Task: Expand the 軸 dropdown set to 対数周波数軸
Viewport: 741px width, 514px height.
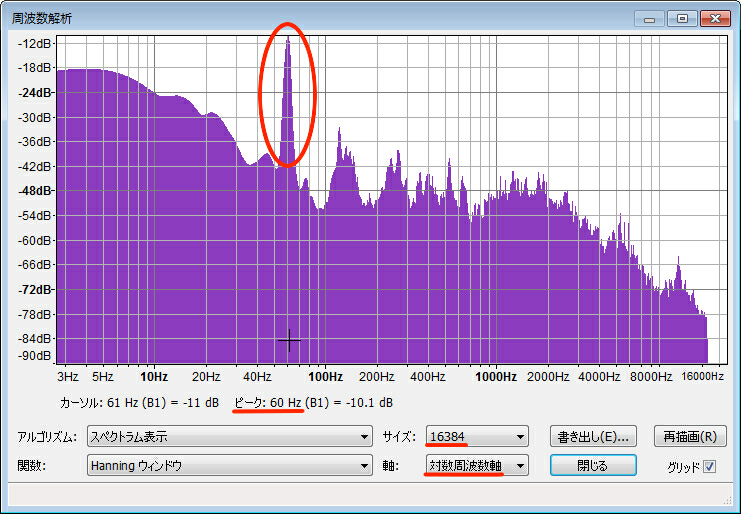Action: (x=477, y=465)
